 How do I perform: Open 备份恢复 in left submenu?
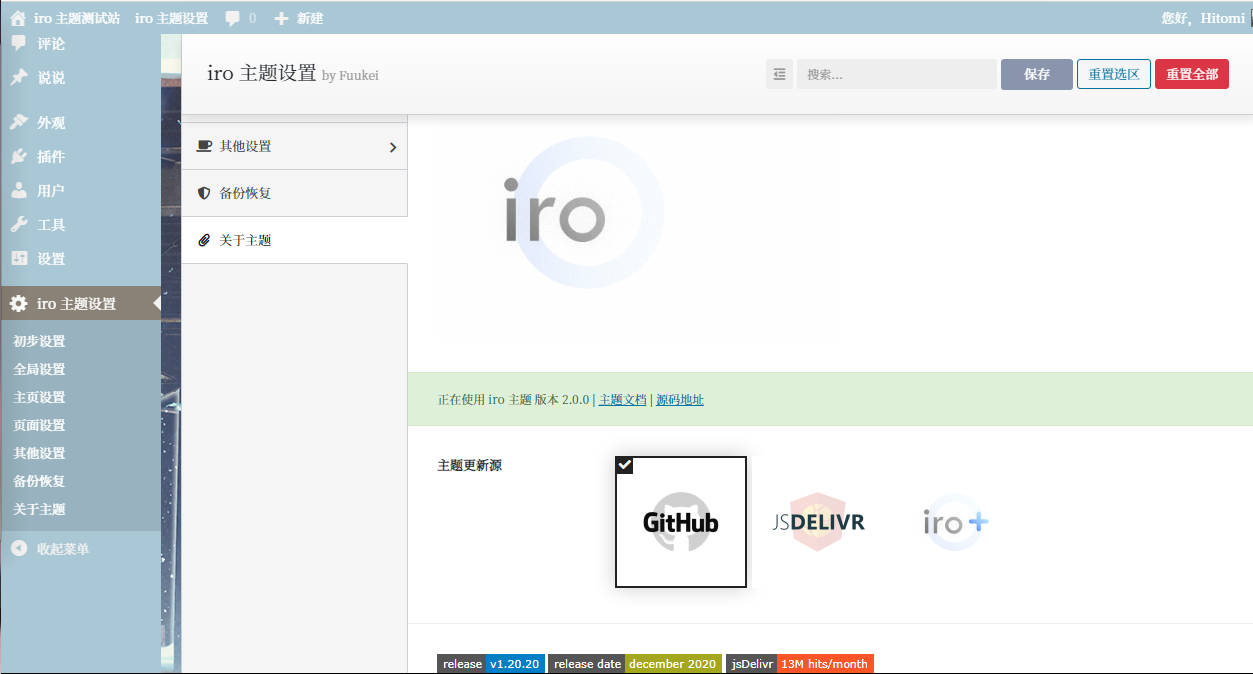[39, 481]
